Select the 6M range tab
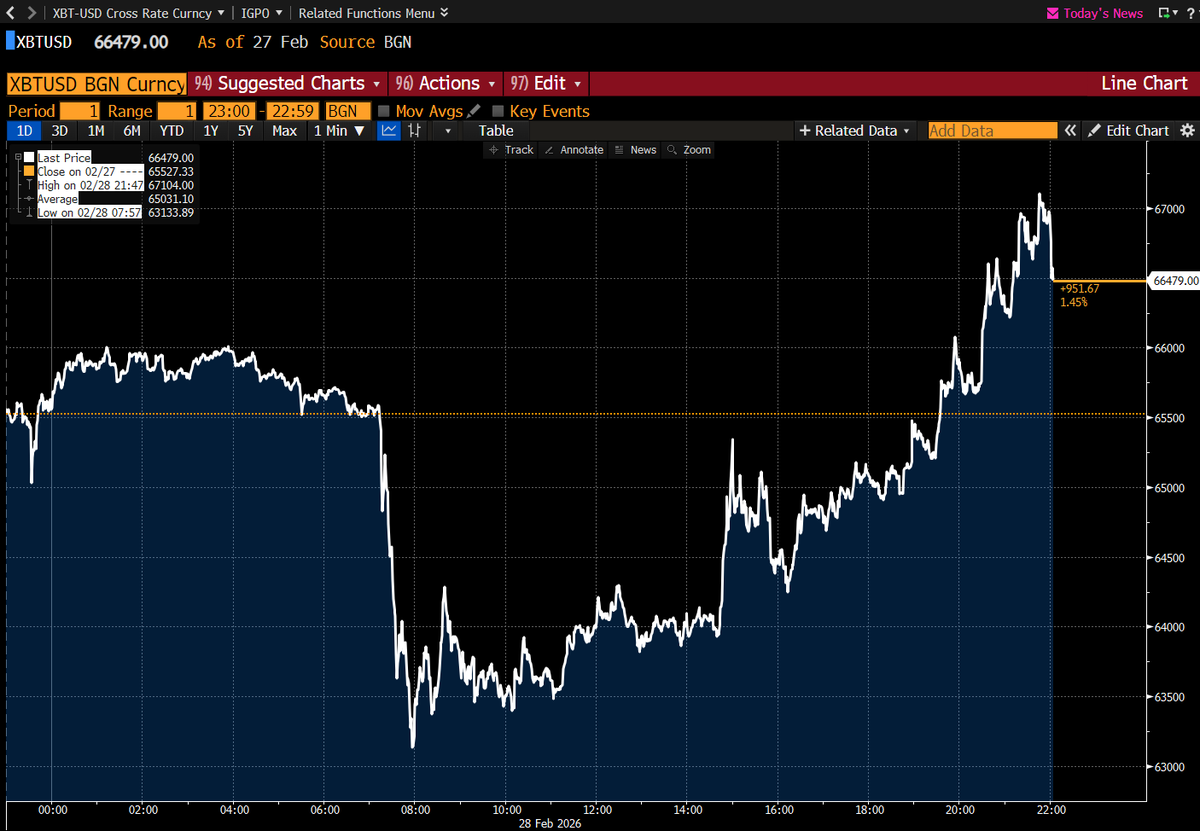Viewport: 1200px width, 831px height. click(x=131, y=130)
